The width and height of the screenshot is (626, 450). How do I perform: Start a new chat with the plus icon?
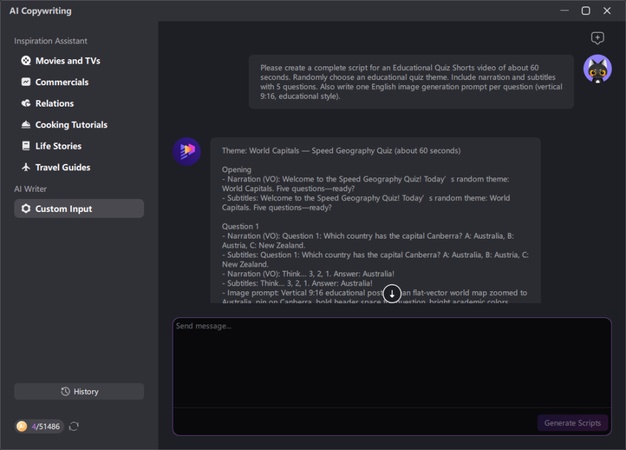click(x=597, y=38)
